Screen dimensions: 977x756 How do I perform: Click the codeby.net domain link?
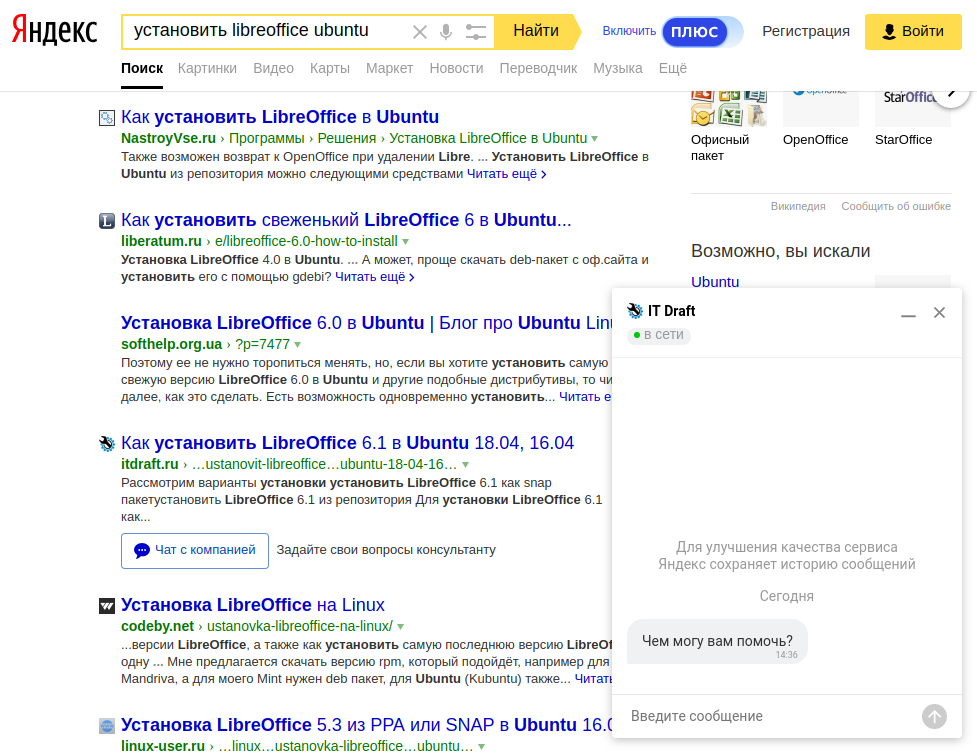[157, 626]
